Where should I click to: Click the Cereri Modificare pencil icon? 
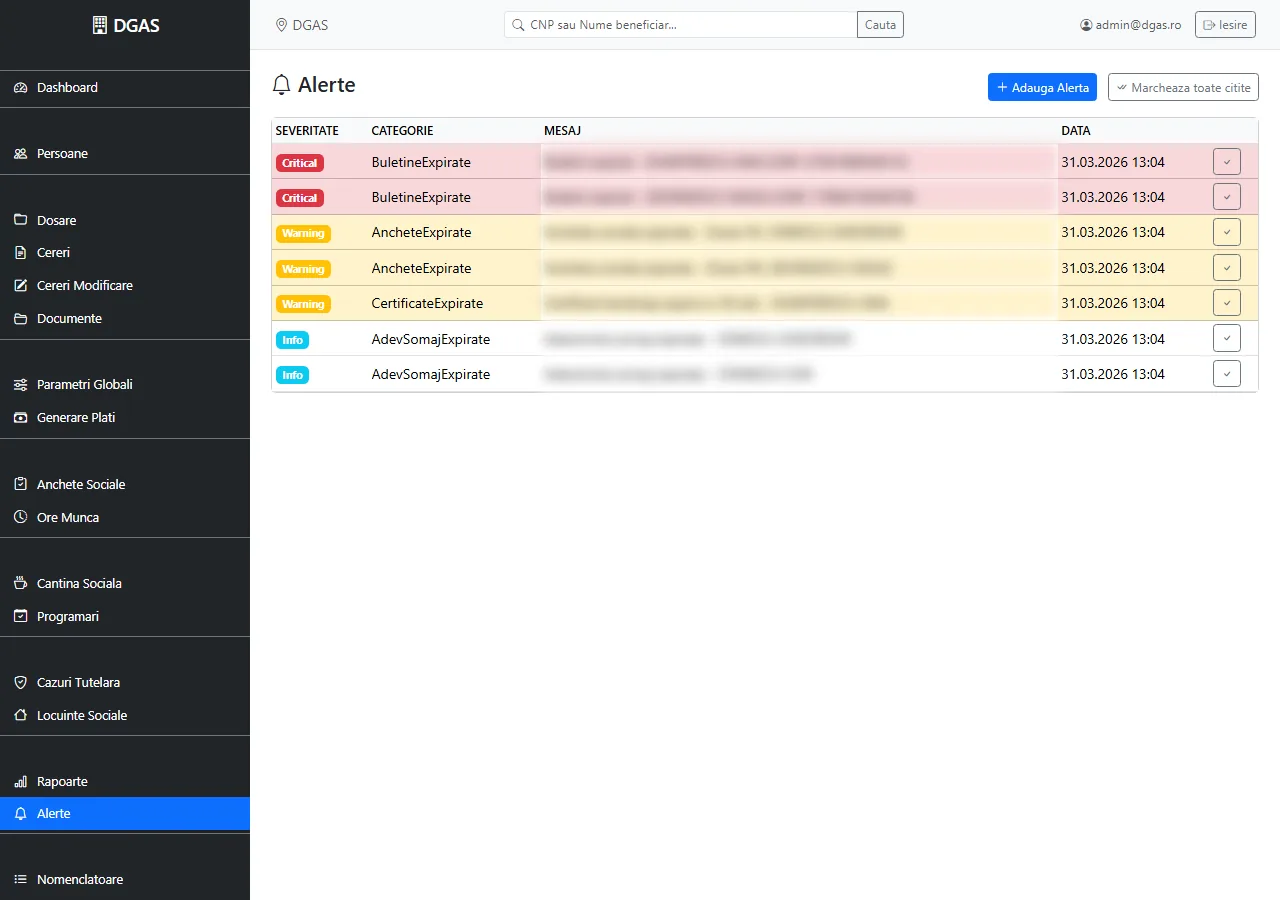(x=20, y=286)
